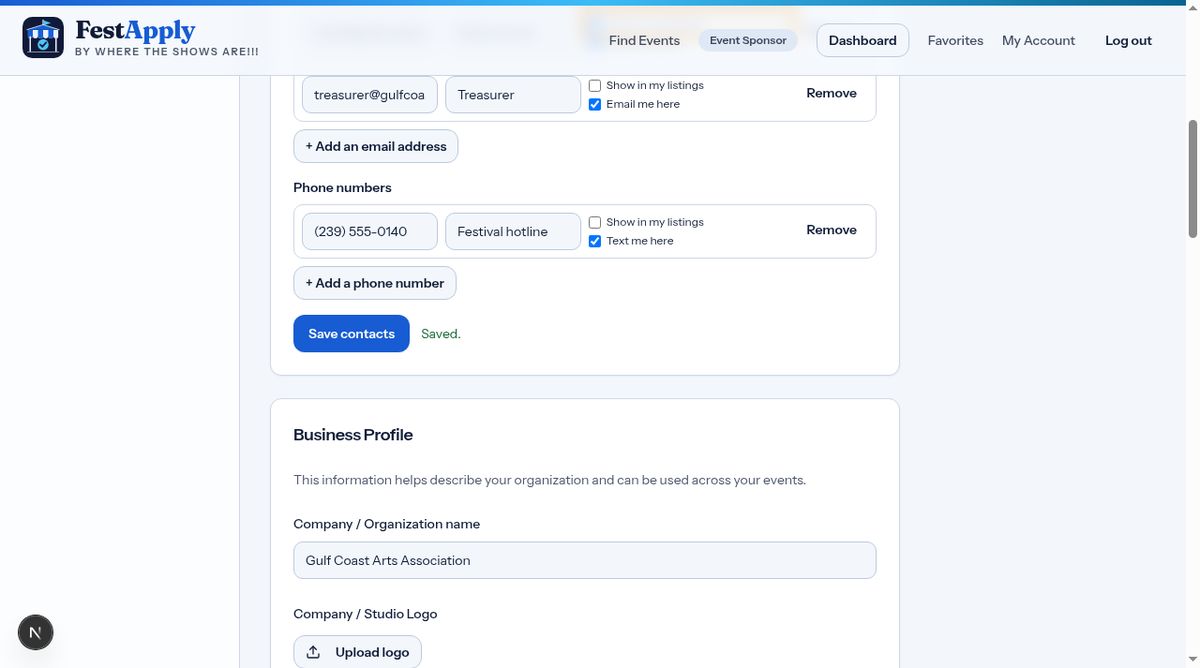Click the page vertical scrollbar

click(1192, 180)
